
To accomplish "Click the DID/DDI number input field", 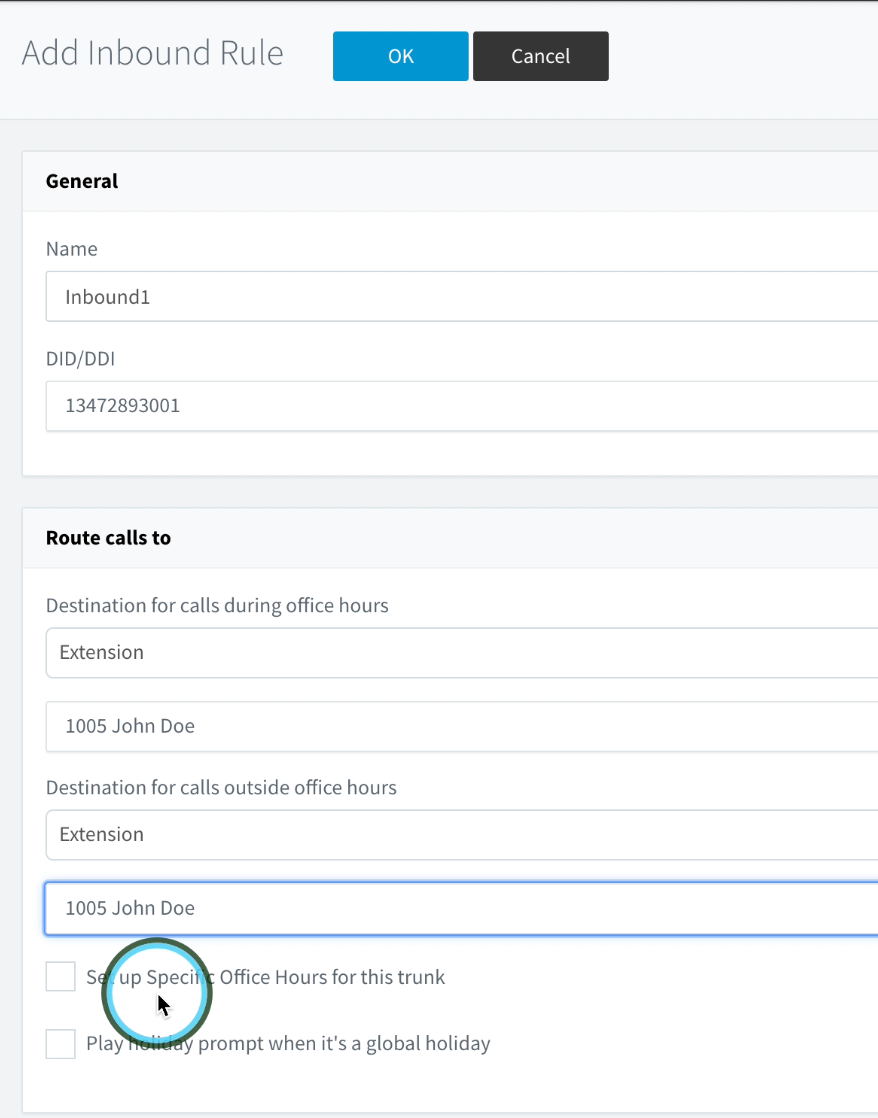I will click(x=460, y=406).
